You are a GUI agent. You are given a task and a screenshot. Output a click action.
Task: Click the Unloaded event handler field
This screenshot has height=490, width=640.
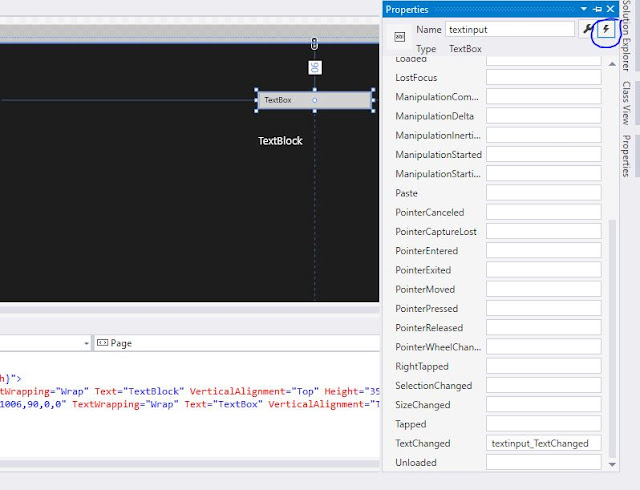point(544,462)
